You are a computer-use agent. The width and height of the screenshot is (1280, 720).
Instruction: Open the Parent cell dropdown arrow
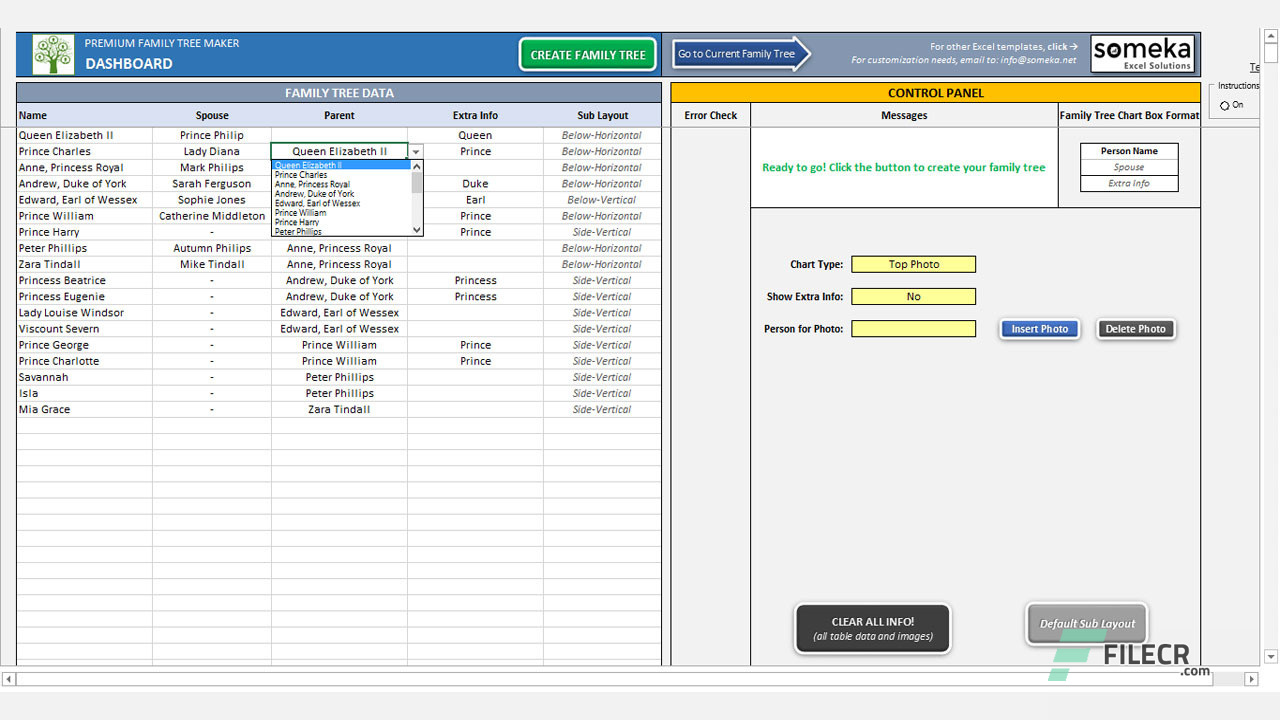coord(417,152)
